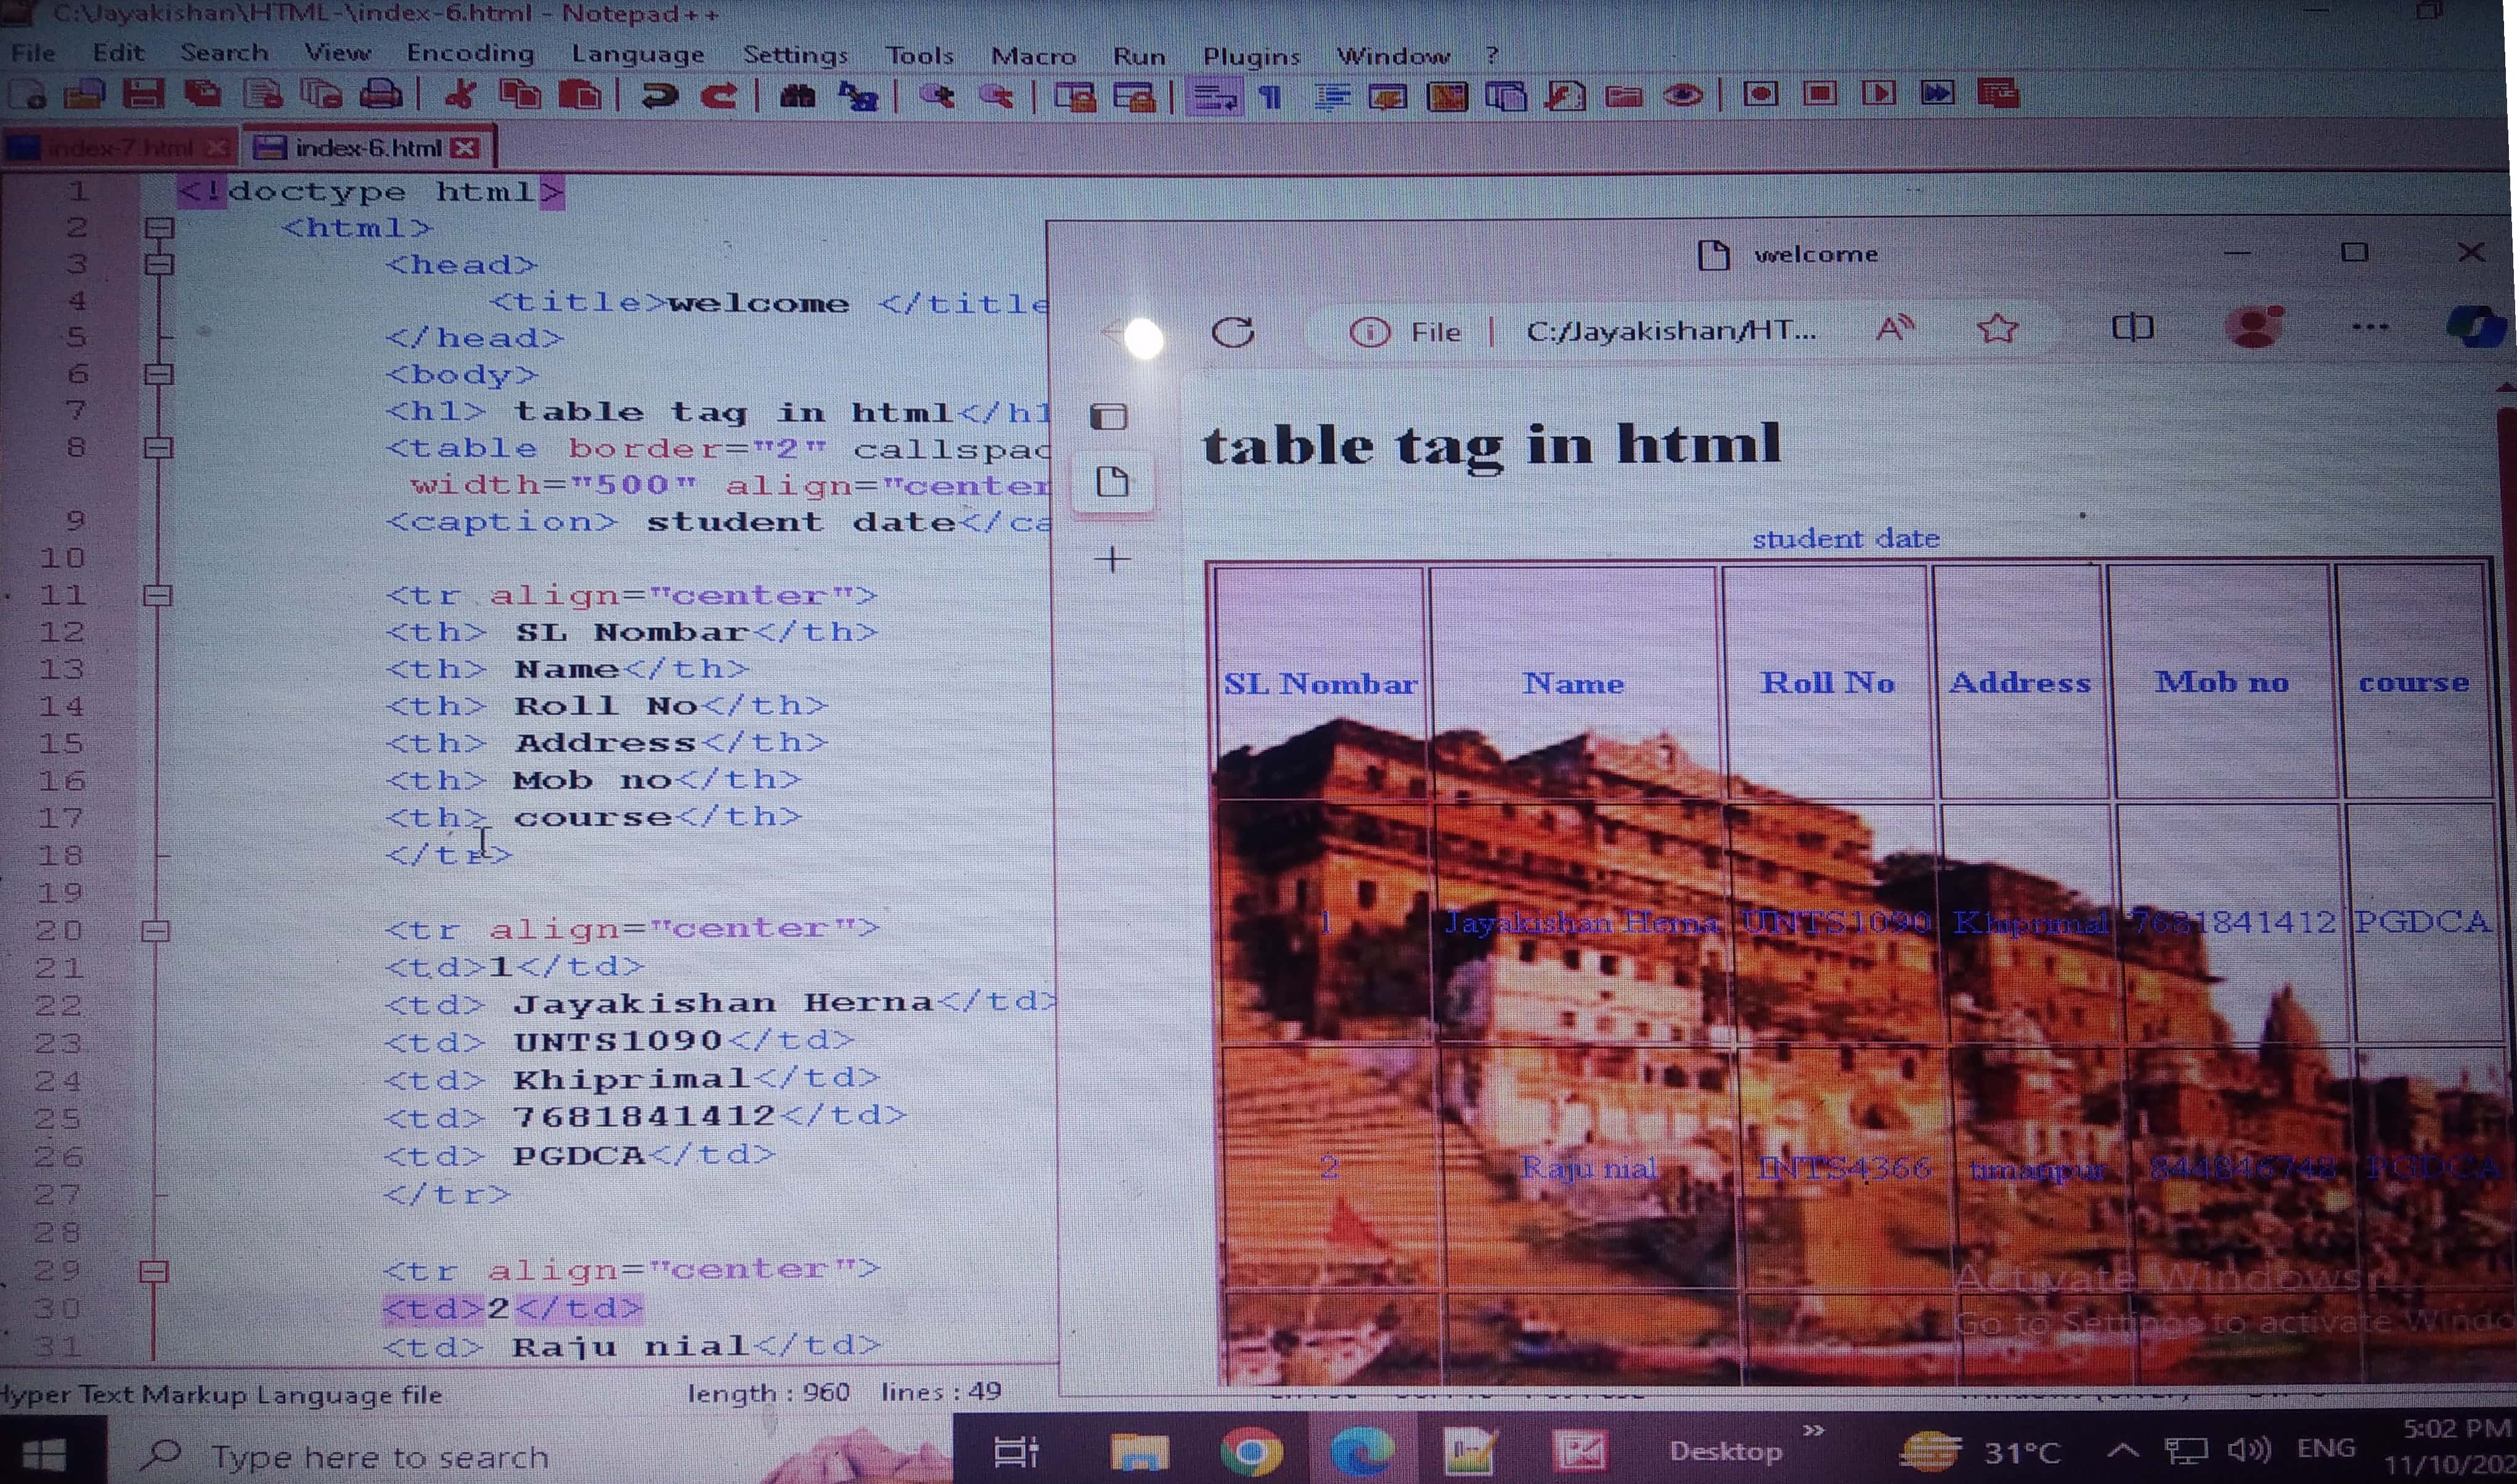Collapse the tr fold marker on line 20
2517x1484 pixels.
point(156,930)
